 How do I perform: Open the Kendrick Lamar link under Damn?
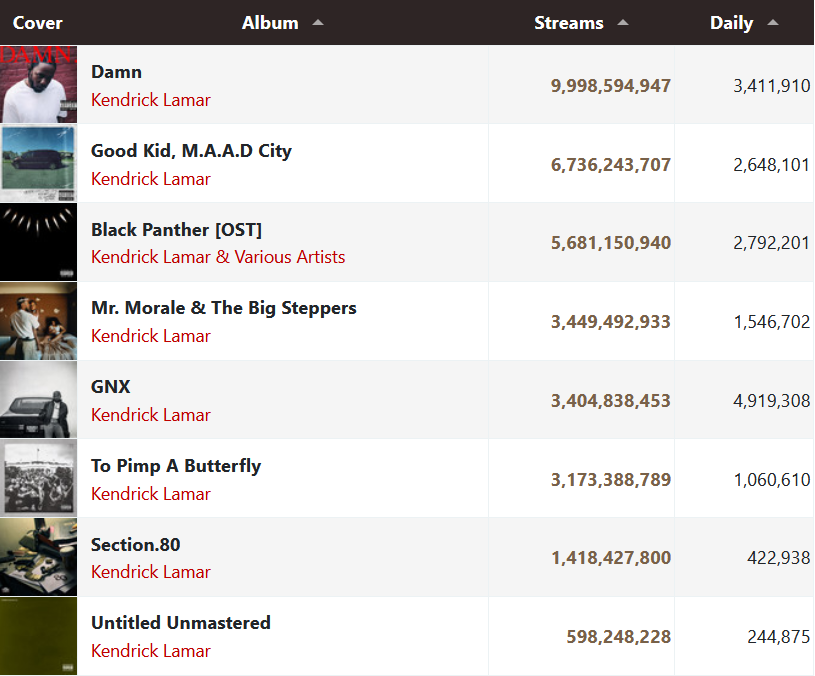(151, 100)
